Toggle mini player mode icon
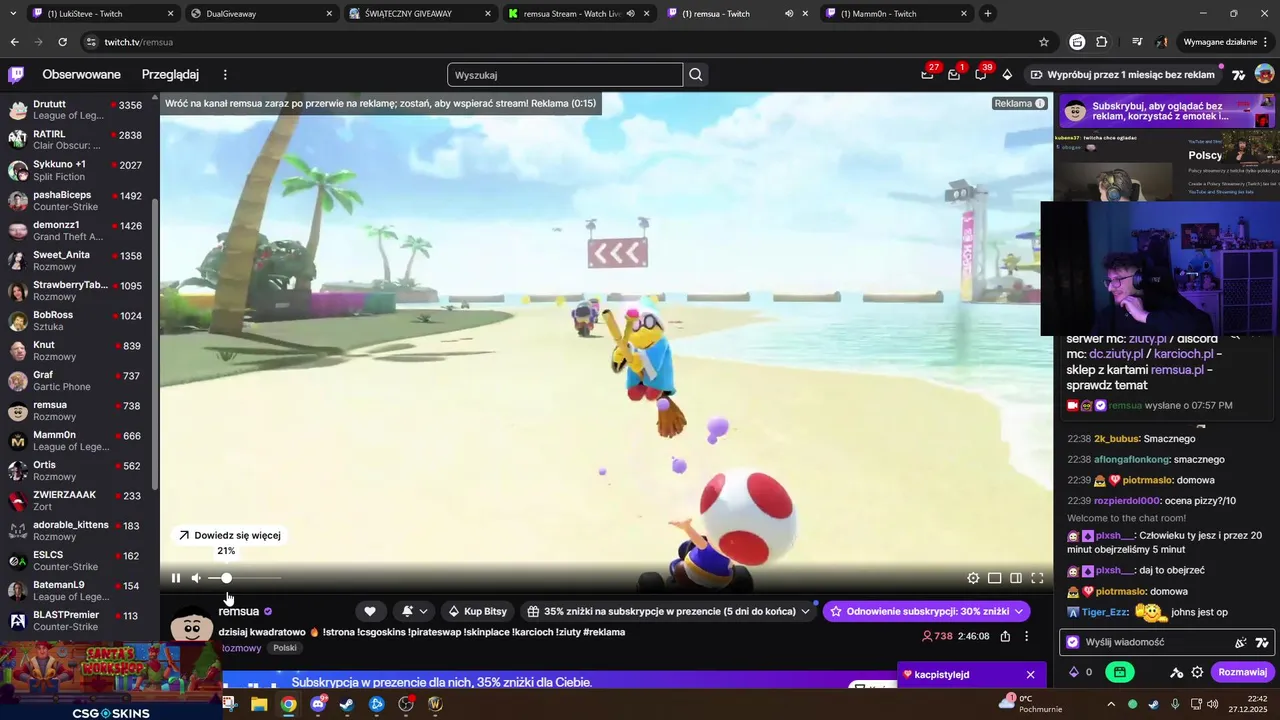This screenshot has width=1280, height=720. 994,578
